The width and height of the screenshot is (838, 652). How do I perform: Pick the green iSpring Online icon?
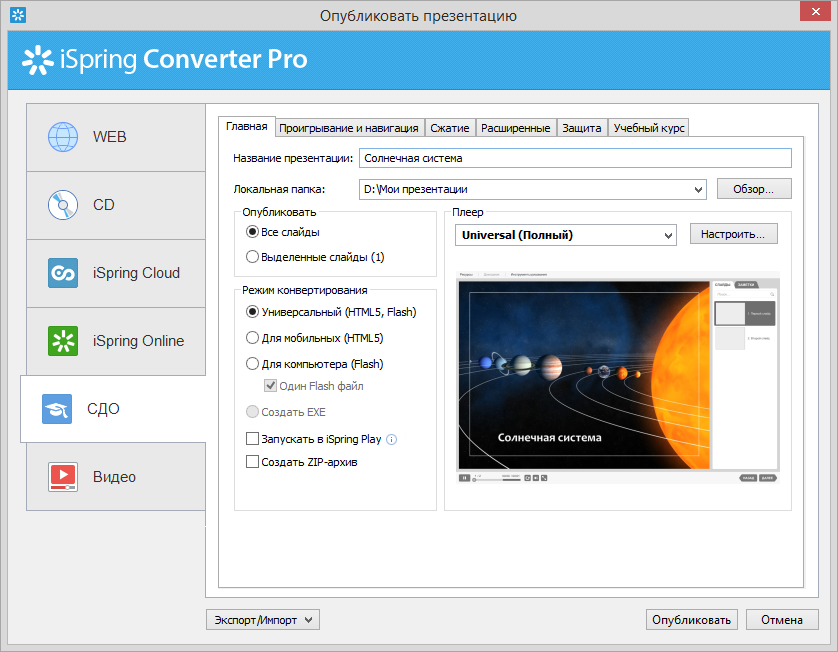pyautogui.click(x=63, y=341)
